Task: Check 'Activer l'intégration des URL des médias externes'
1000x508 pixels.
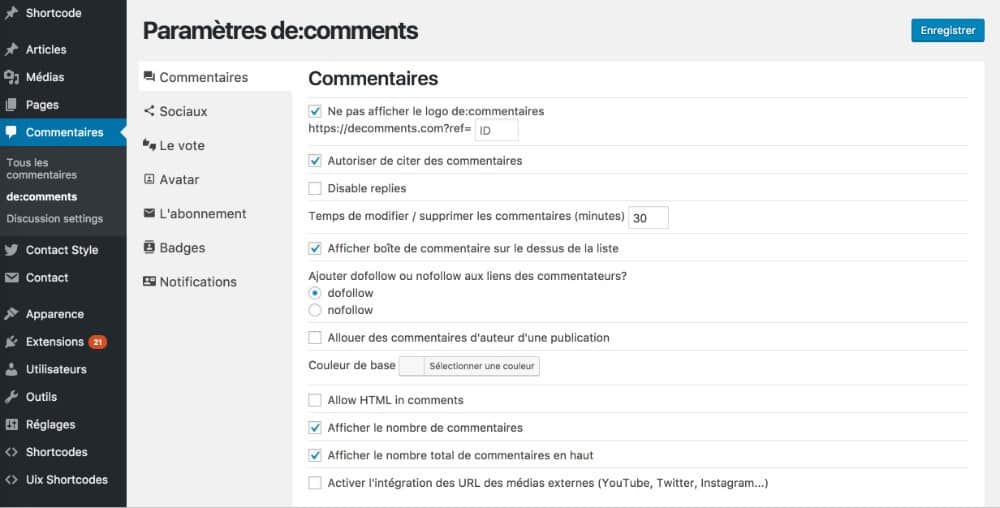Action: coord(315,483)
